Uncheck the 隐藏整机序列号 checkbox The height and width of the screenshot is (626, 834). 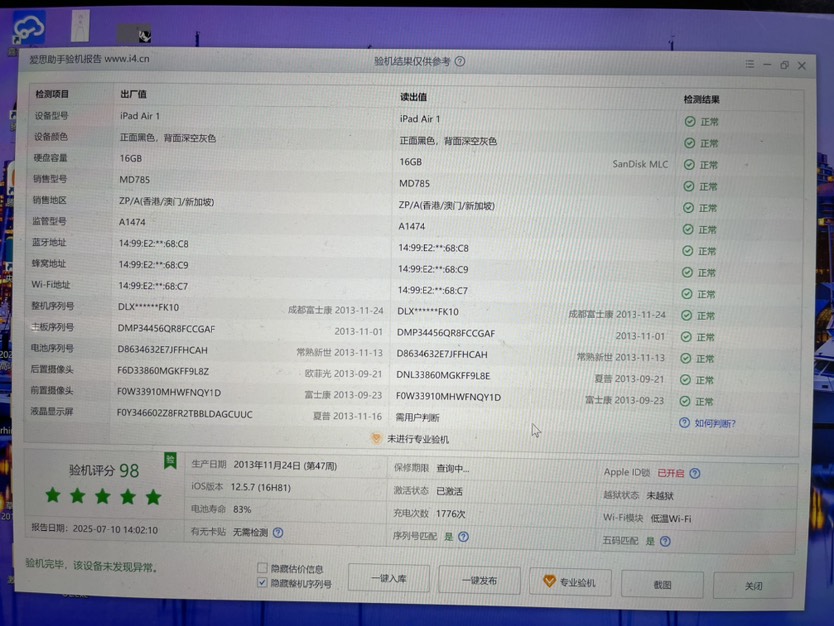tap(262, 582)
